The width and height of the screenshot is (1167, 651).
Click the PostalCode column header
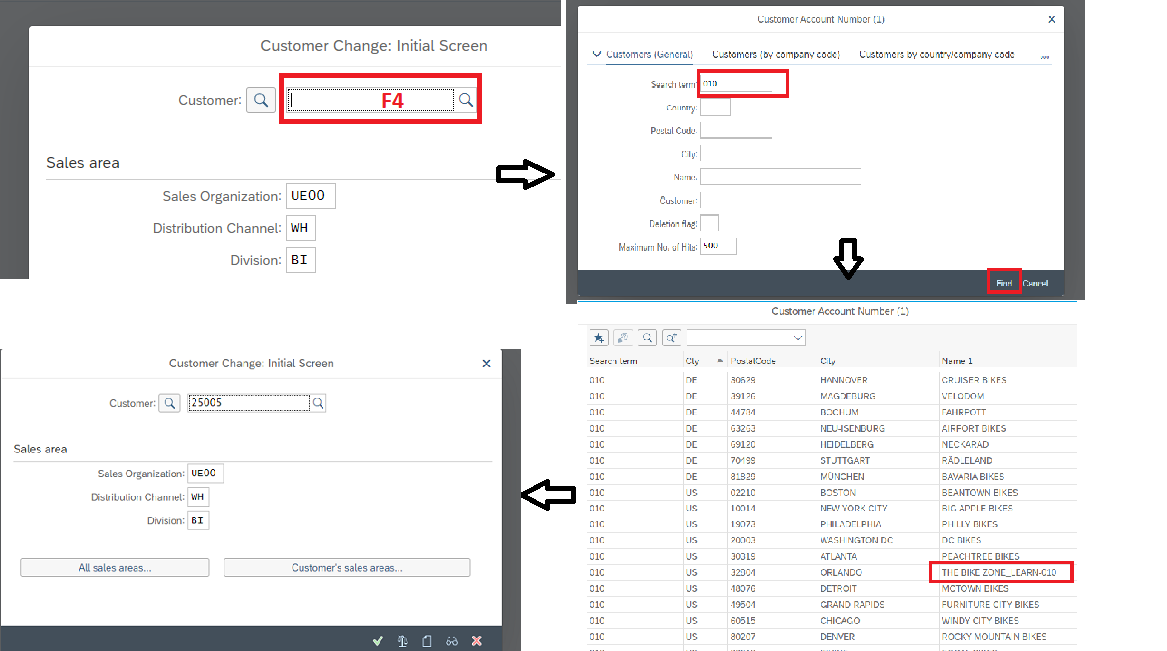click(753, 361)
